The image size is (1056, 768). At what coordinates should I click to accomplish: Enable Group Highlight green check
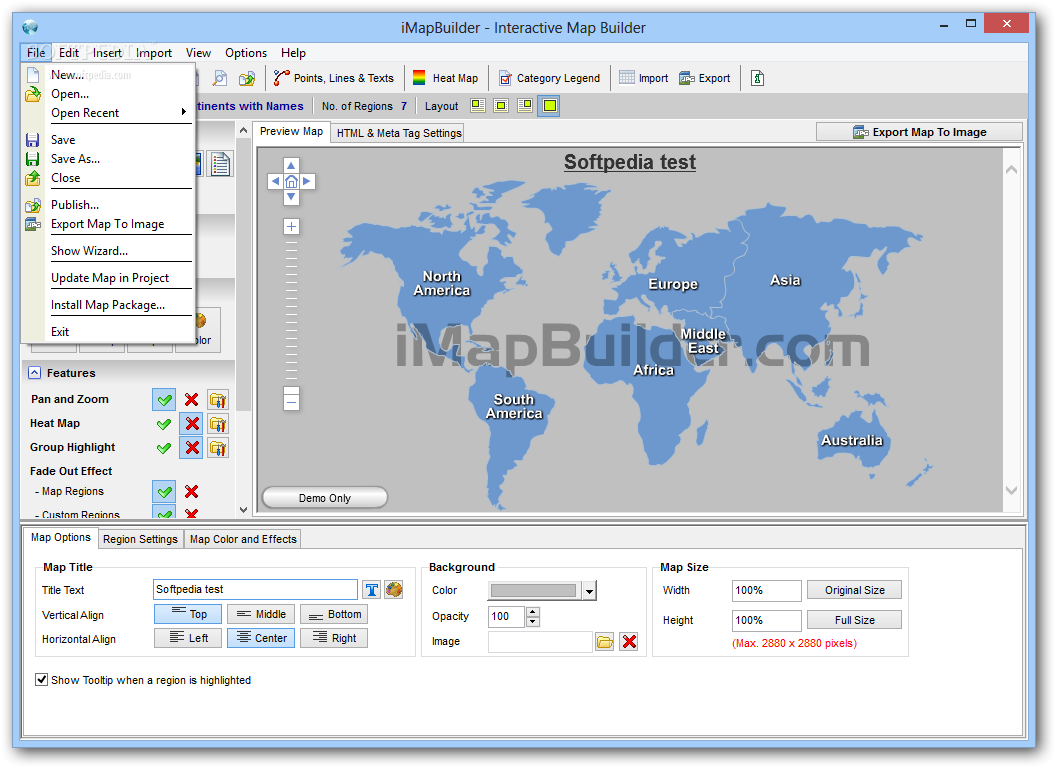pyautogui.click(x=164, y=448)
